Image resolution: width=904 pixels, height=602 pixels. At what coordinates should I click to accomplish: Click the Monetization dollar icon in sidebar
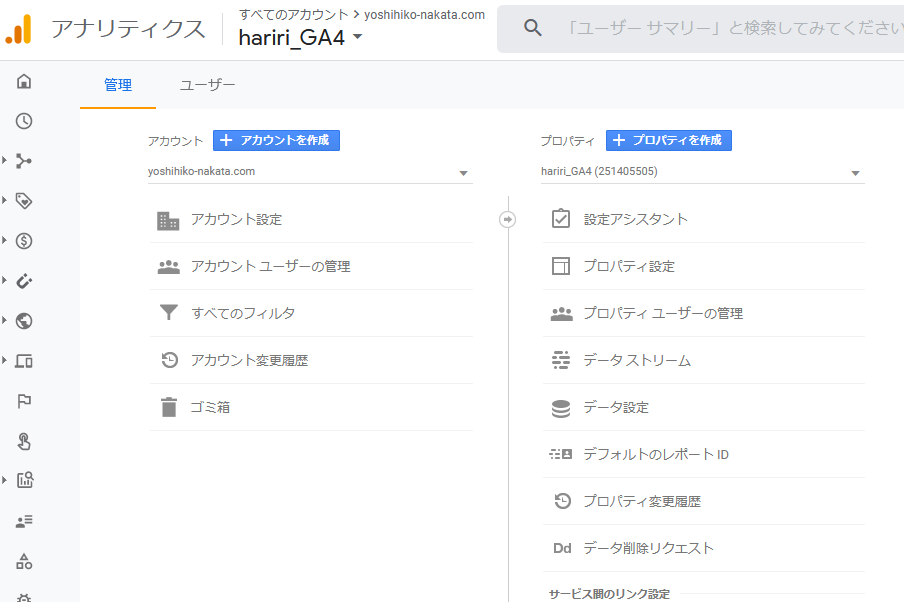pos(24,241)
